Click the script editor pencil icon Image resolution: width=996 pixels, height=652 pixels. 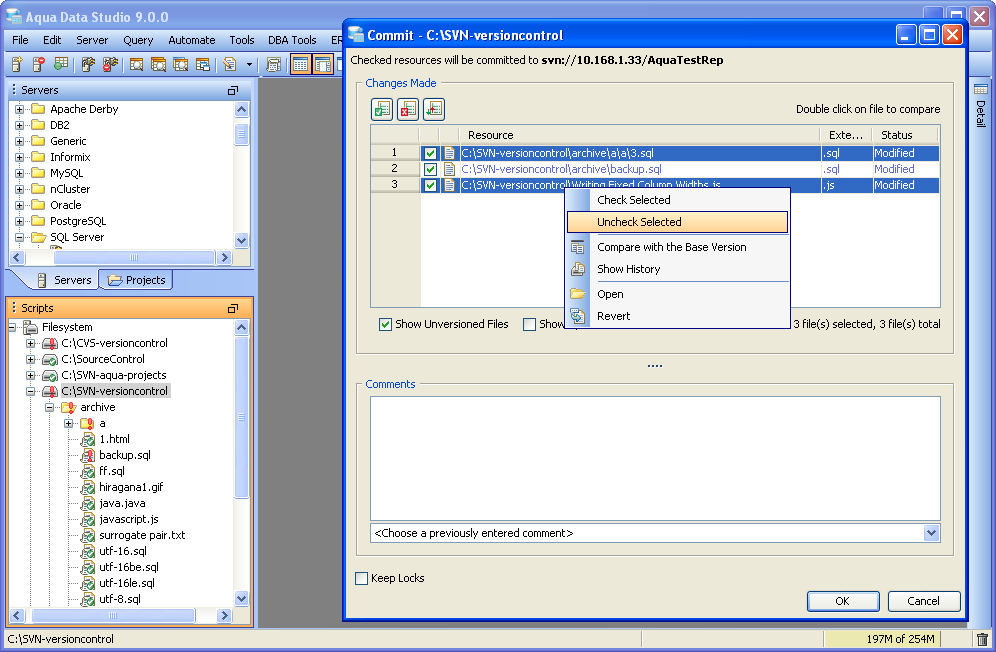pos(230,64)
